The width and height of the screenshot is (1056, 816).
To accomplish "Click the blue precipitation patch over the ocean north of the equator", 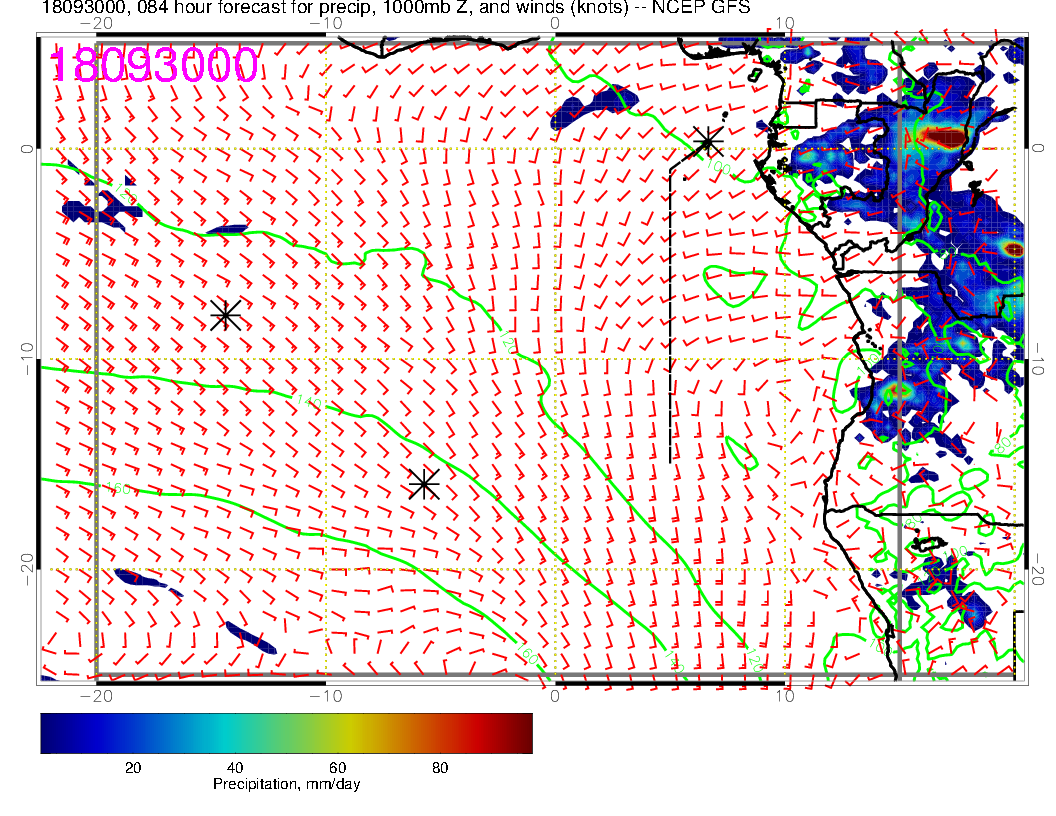I will 595,106.
